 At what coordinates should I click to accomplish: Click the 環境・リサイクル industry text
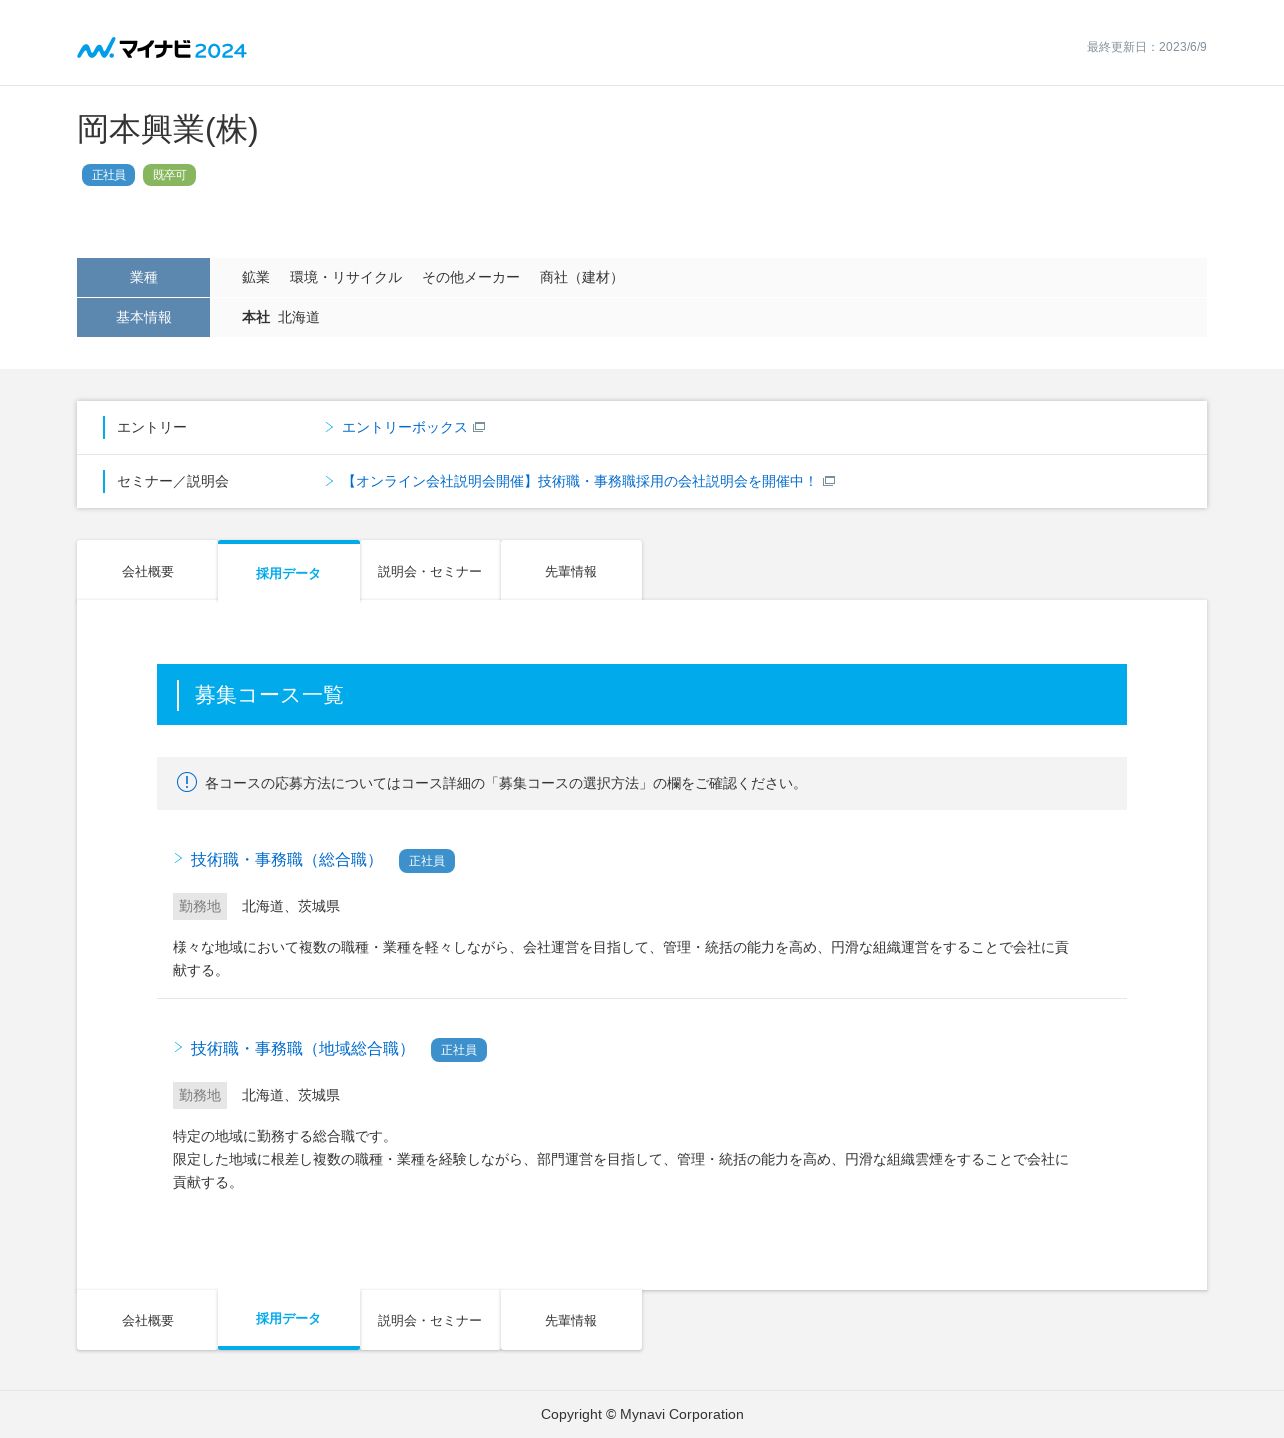tap(346, 277)
